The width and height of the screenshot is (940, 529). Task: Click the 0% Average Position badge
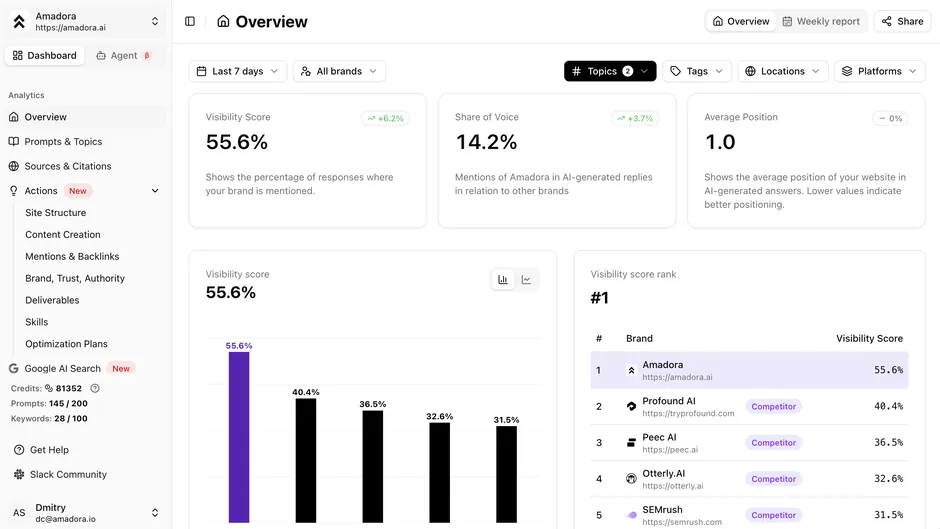890,118
